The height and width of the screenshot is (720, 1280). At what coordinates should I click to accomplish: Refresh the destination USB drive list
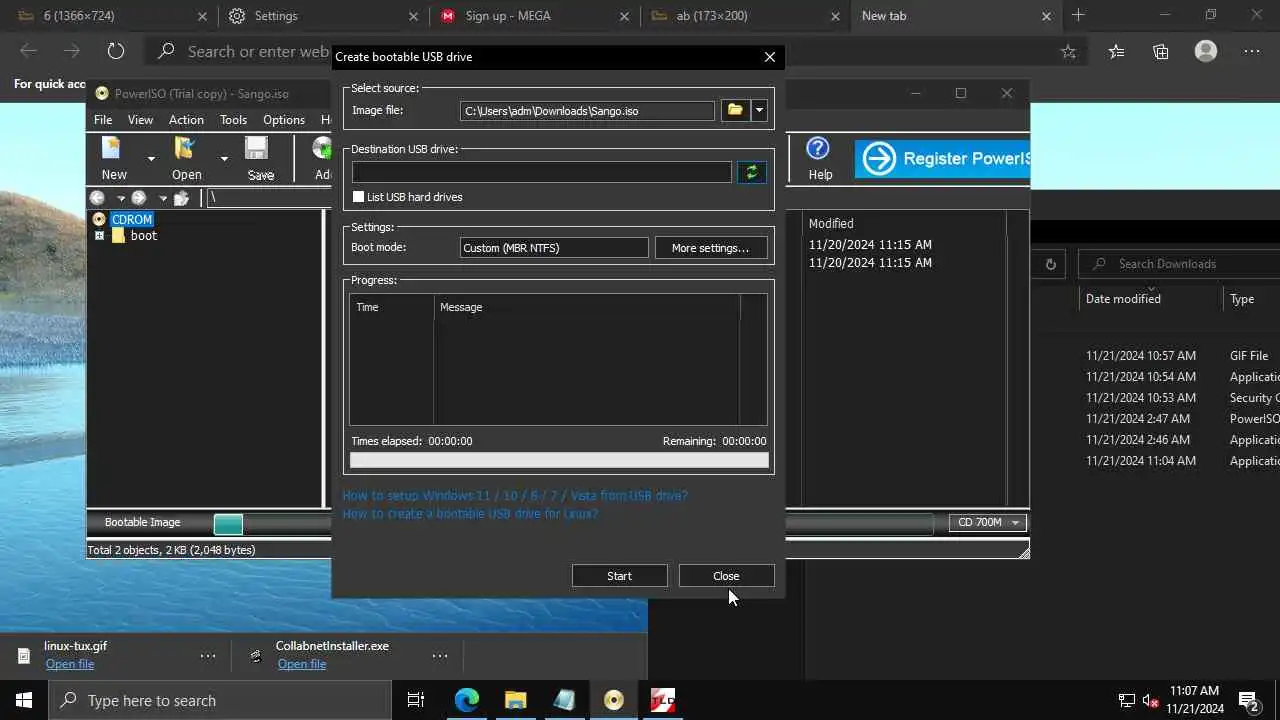coord(752,172)
